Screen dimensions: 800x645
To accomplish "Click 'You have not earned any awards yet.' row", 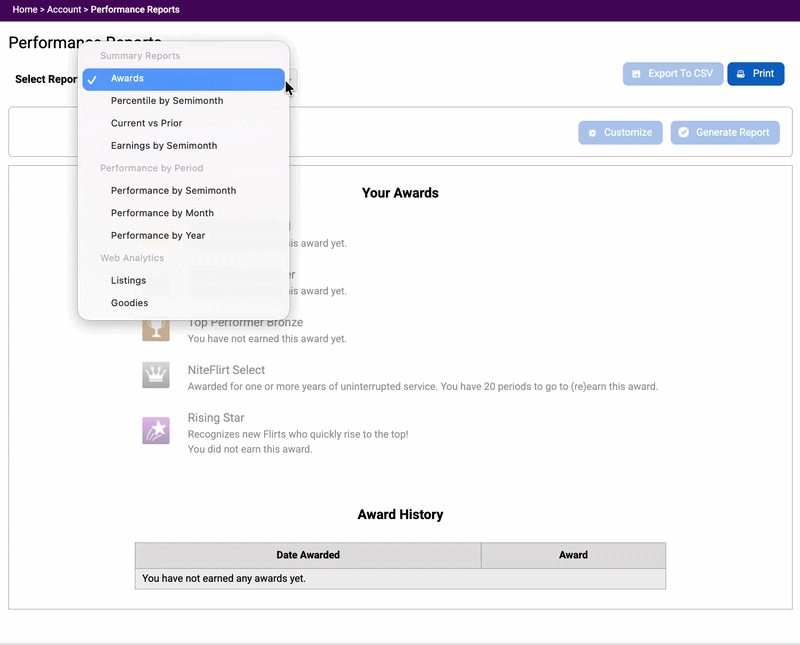I will pos(401,579).
